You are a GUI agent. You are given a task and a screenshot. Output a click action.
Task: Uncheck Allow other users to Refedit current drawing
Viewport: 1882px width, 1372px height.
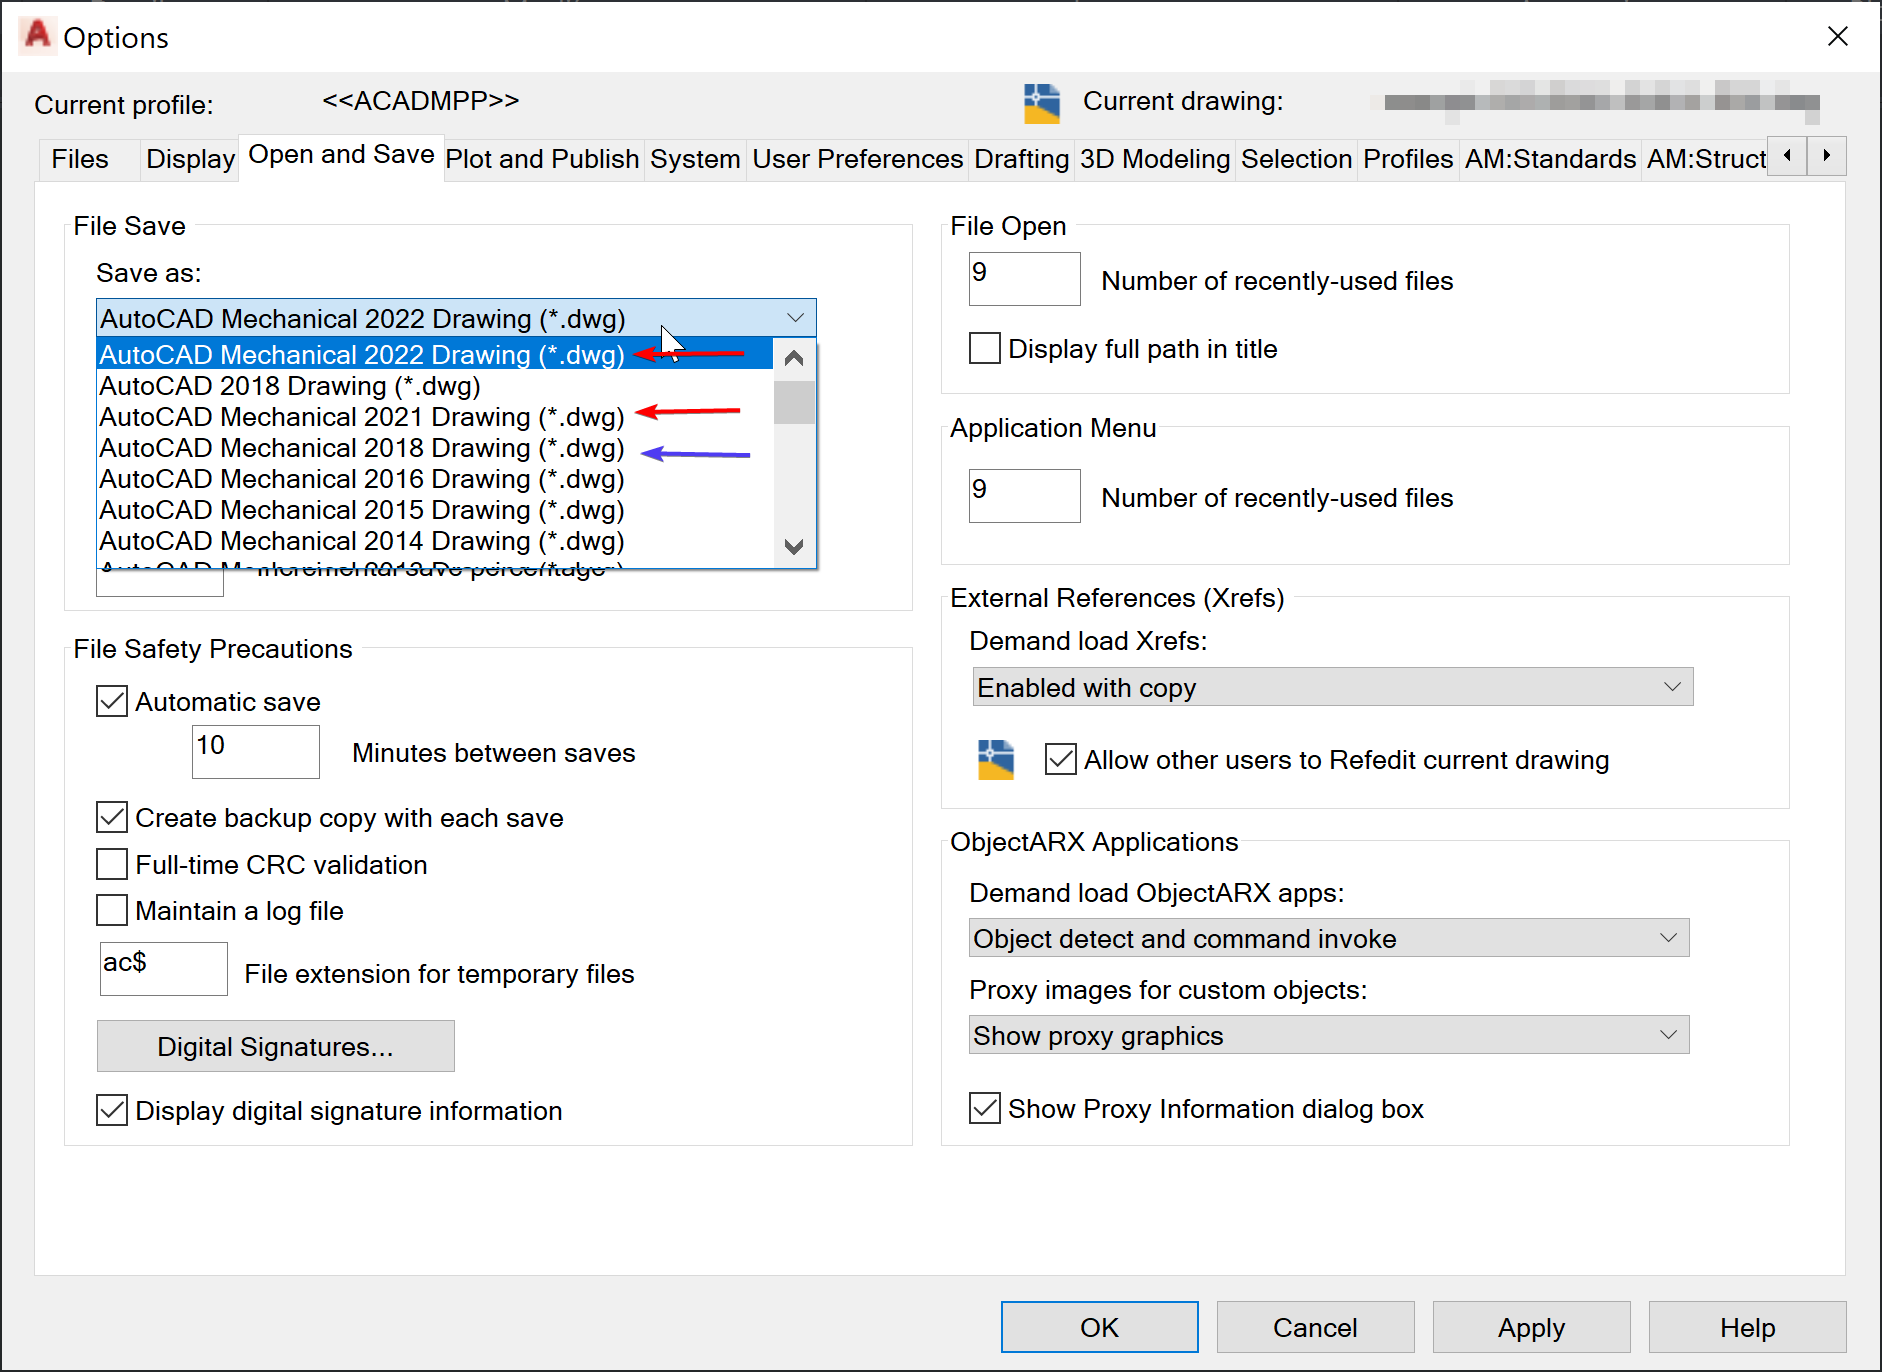[1061, 759]
